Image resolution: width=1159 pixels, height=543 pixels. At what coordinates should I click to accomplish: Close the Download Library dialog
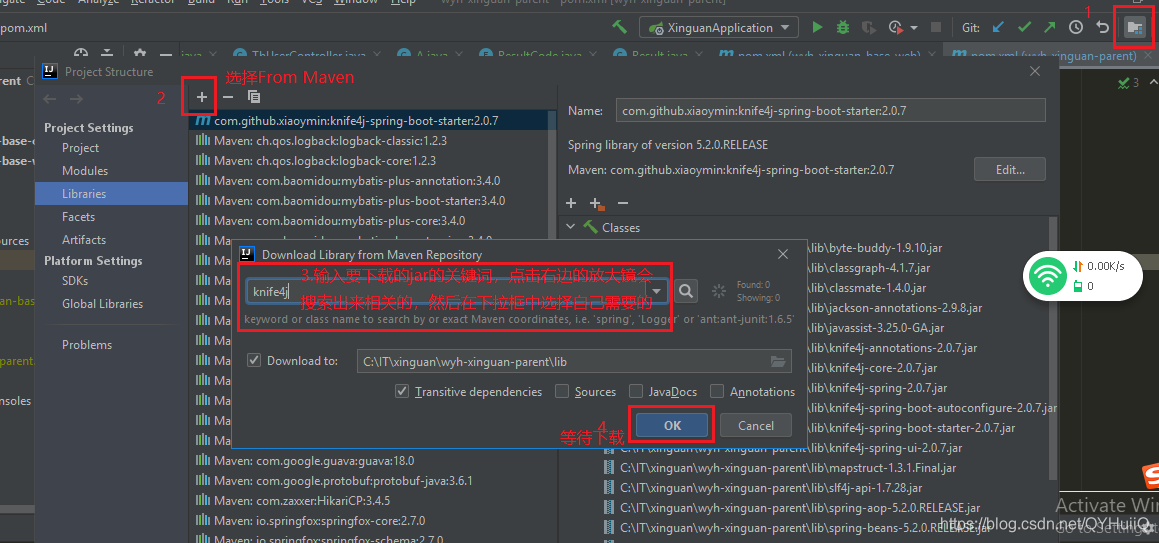(784, 254)
